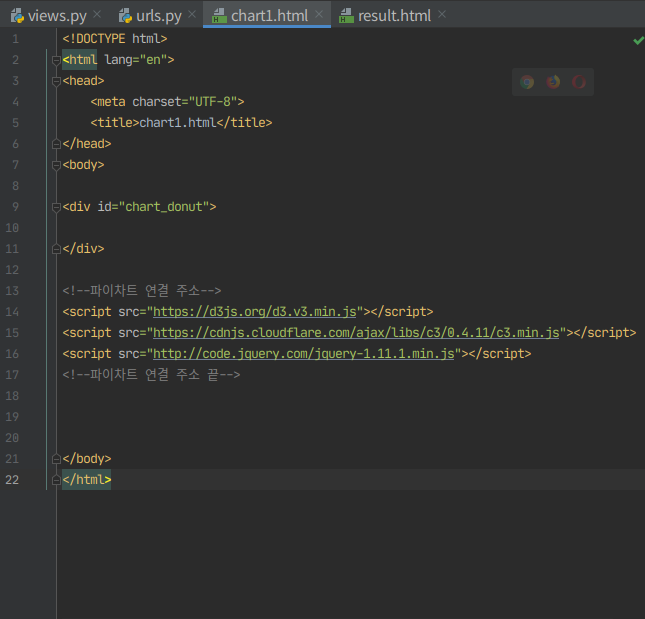645x619 pixels.
Task: Click the Python file icon on urls.py tab
Action: (125, 16)
